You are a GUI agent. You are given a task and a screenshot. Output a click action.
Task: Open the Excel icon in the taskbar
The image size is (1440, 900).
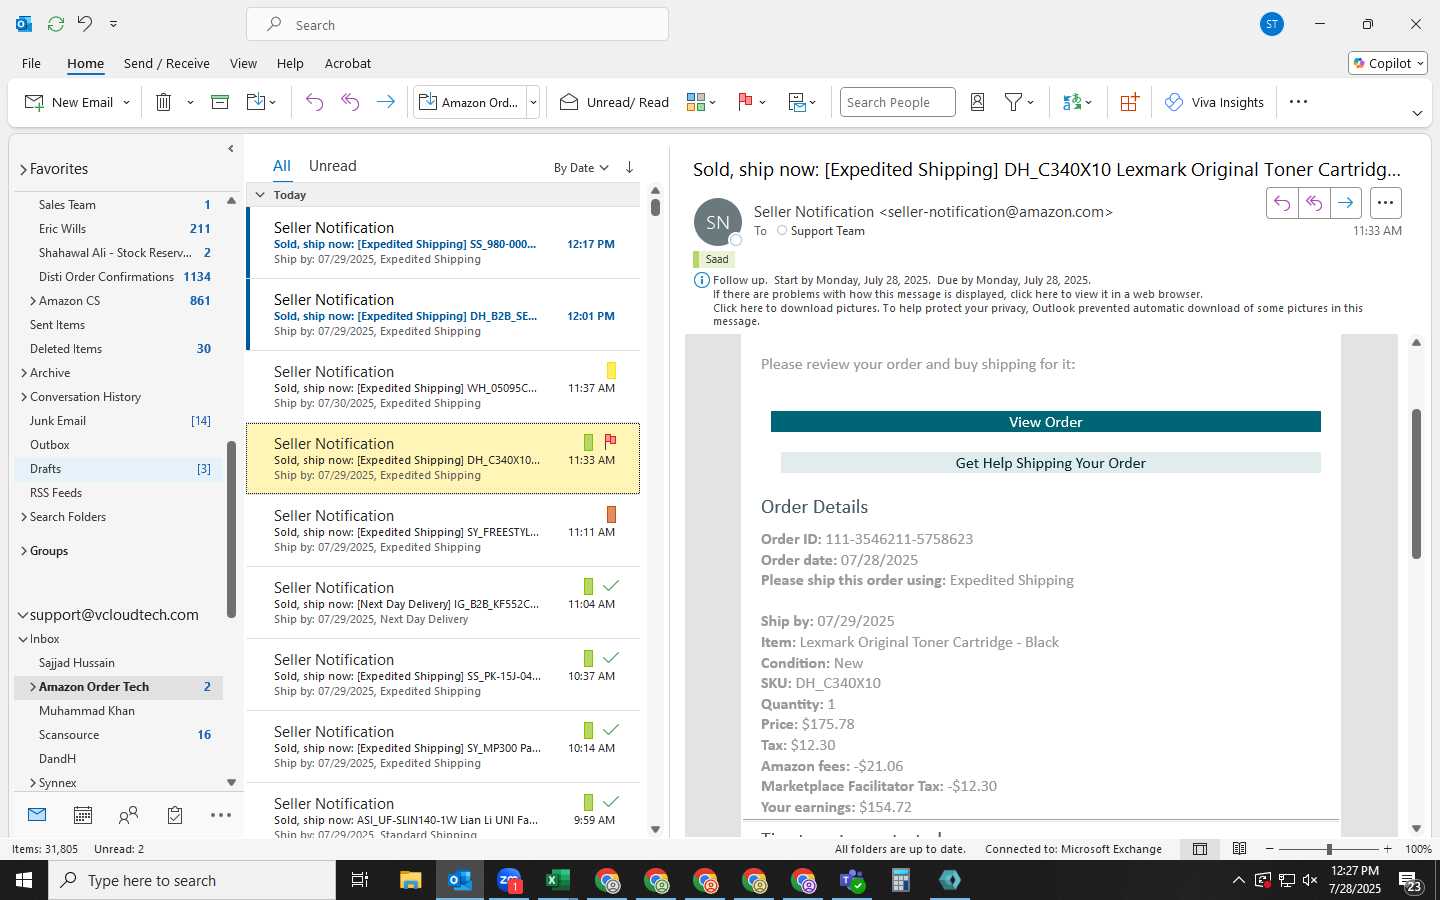tap(557, 880)
